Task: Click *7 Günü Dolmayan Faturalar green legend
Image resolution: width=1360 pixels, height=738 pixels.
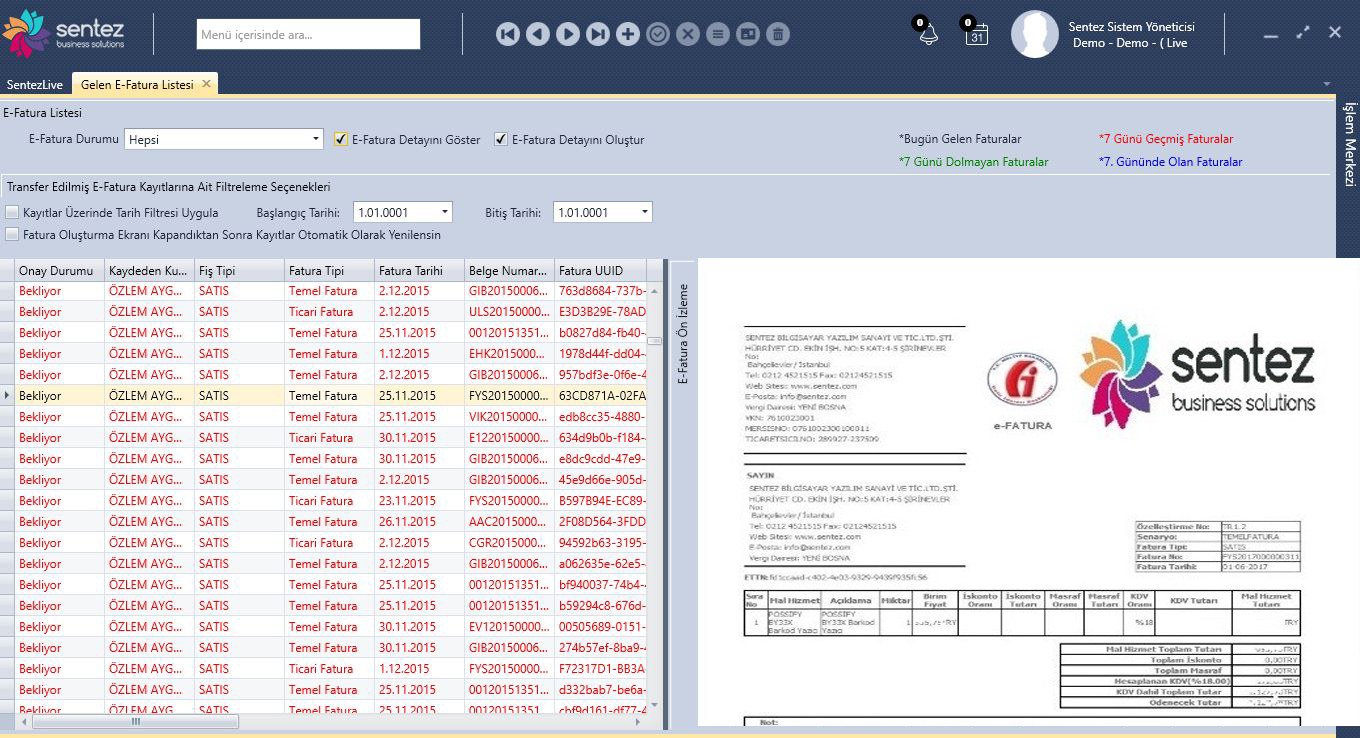Action: click(973, 162)
